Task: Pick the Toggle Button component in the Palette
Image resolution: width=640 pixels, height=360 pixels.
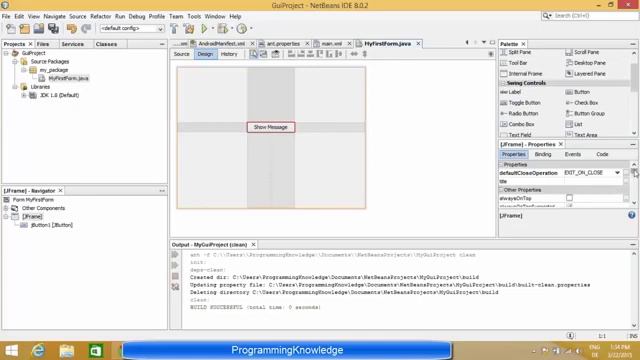Action: (520, 103)
